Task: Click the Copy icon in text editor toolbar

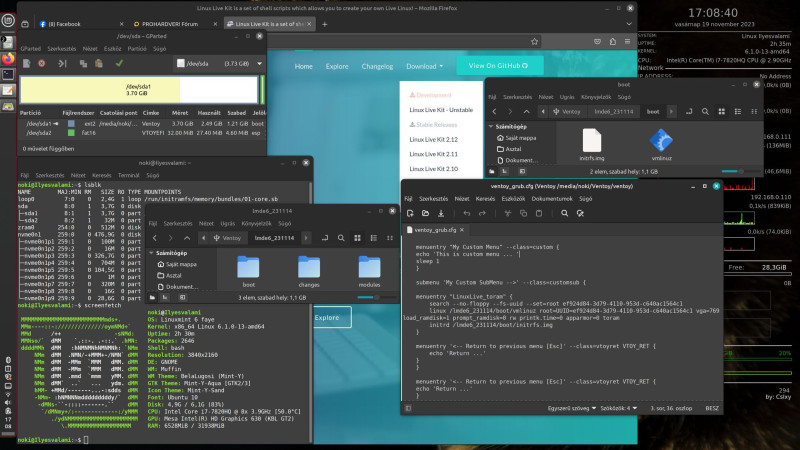Action: (523, 213)
